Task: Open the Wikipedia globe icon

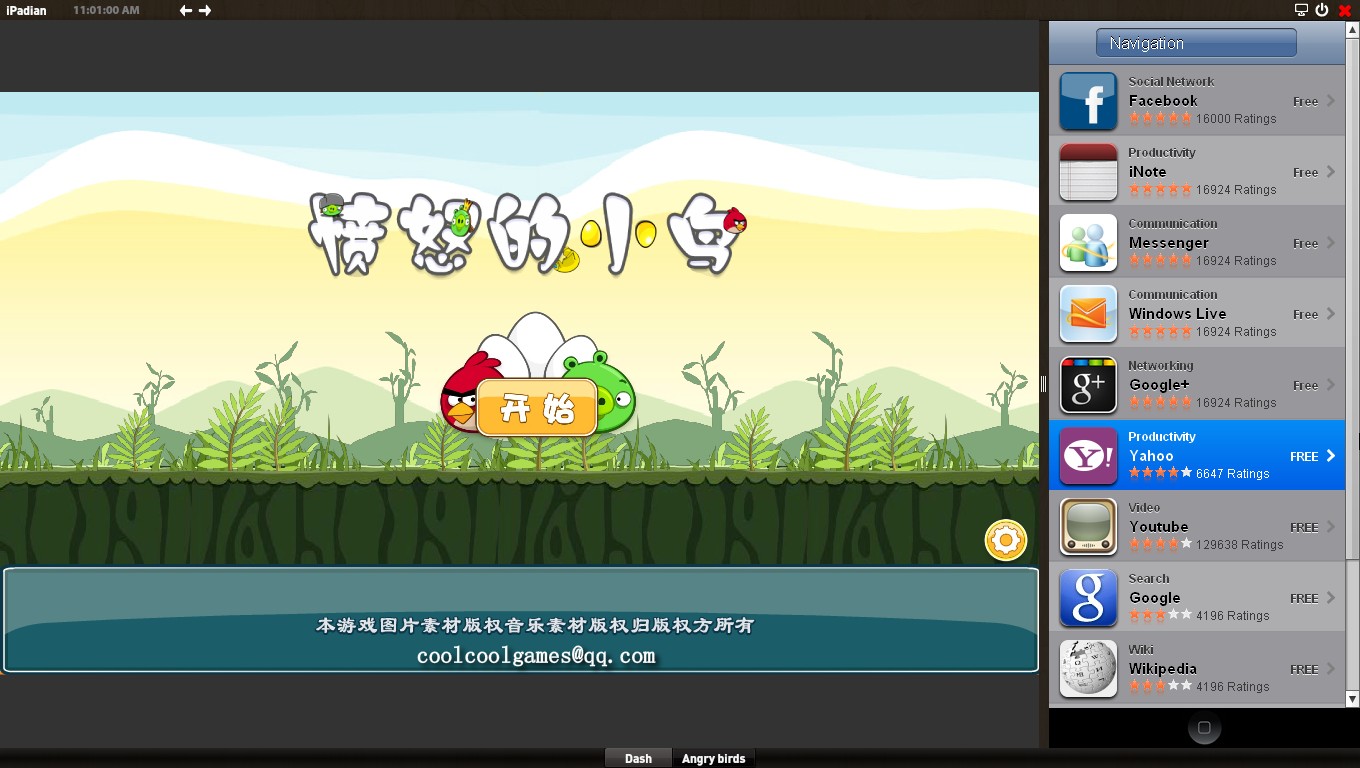Action: pos(1088,669)
